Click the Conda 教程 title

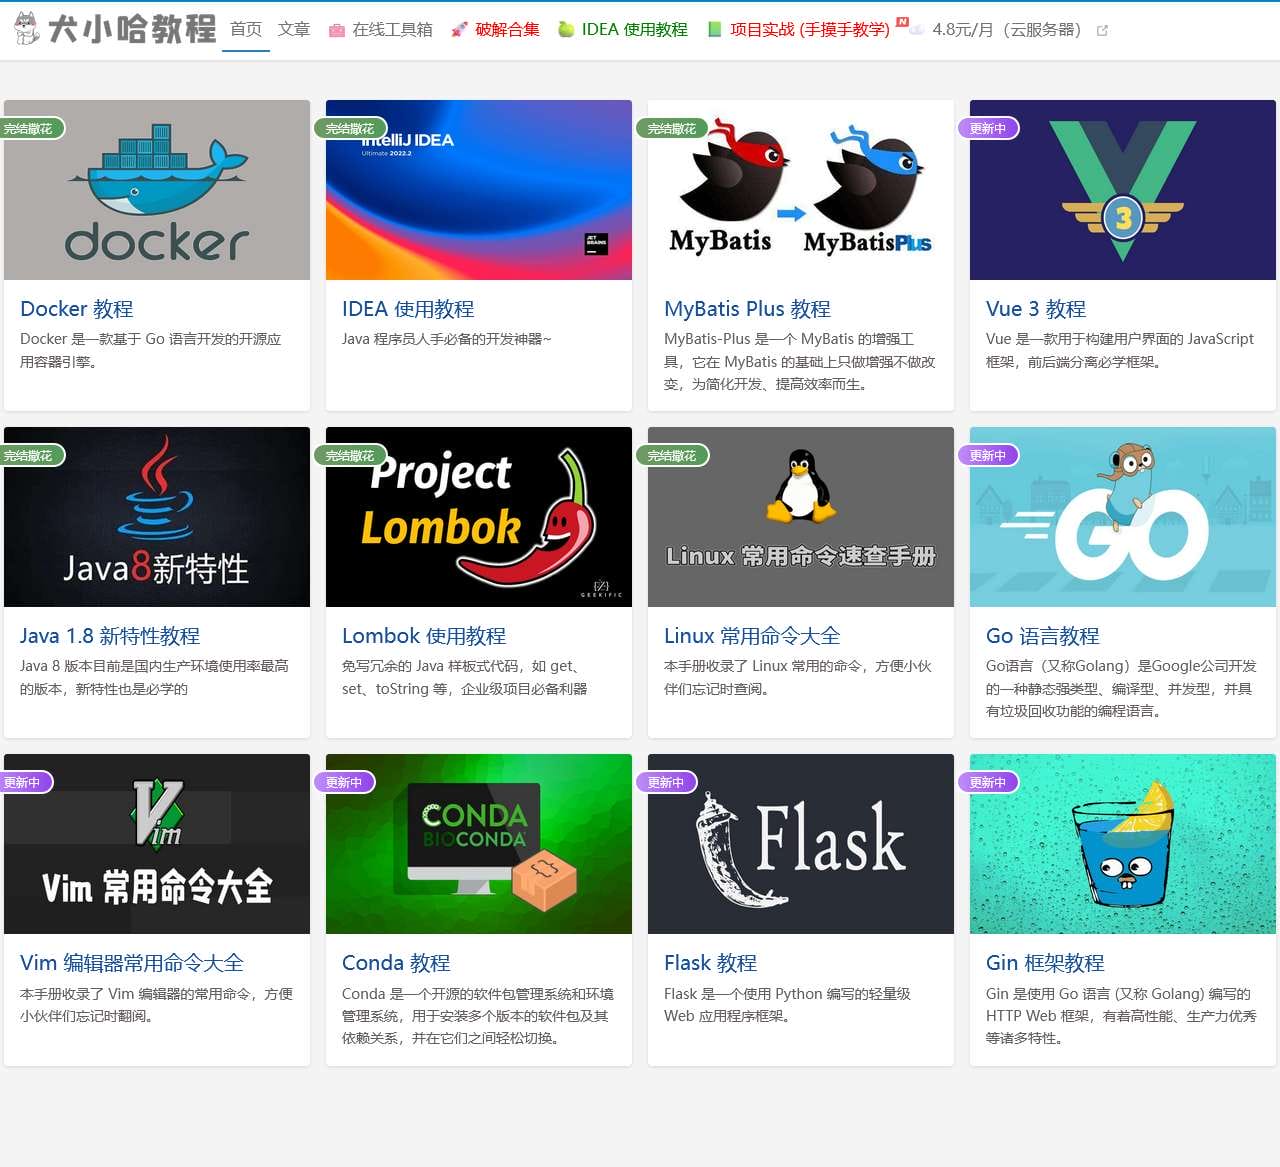coord(396,963)
